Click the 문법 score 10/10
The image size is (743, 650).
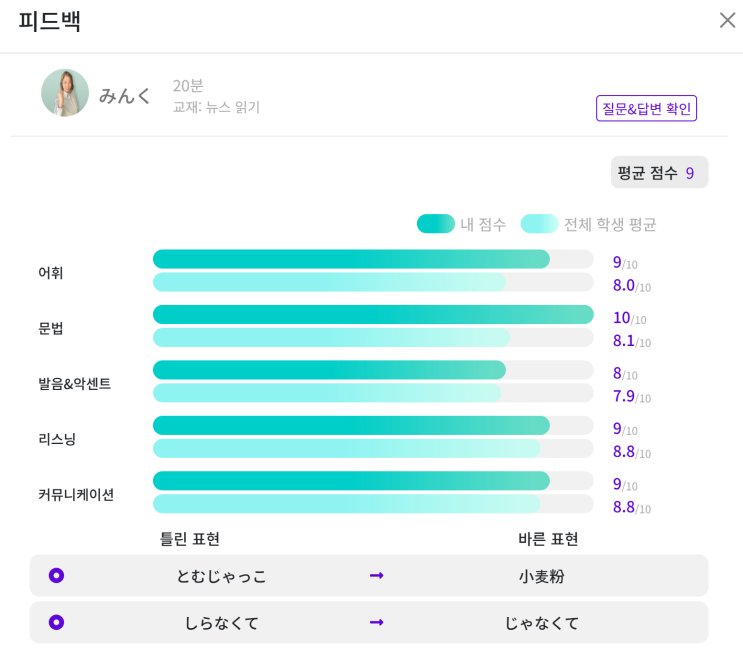pyautogui.click(x=629, y=318)
